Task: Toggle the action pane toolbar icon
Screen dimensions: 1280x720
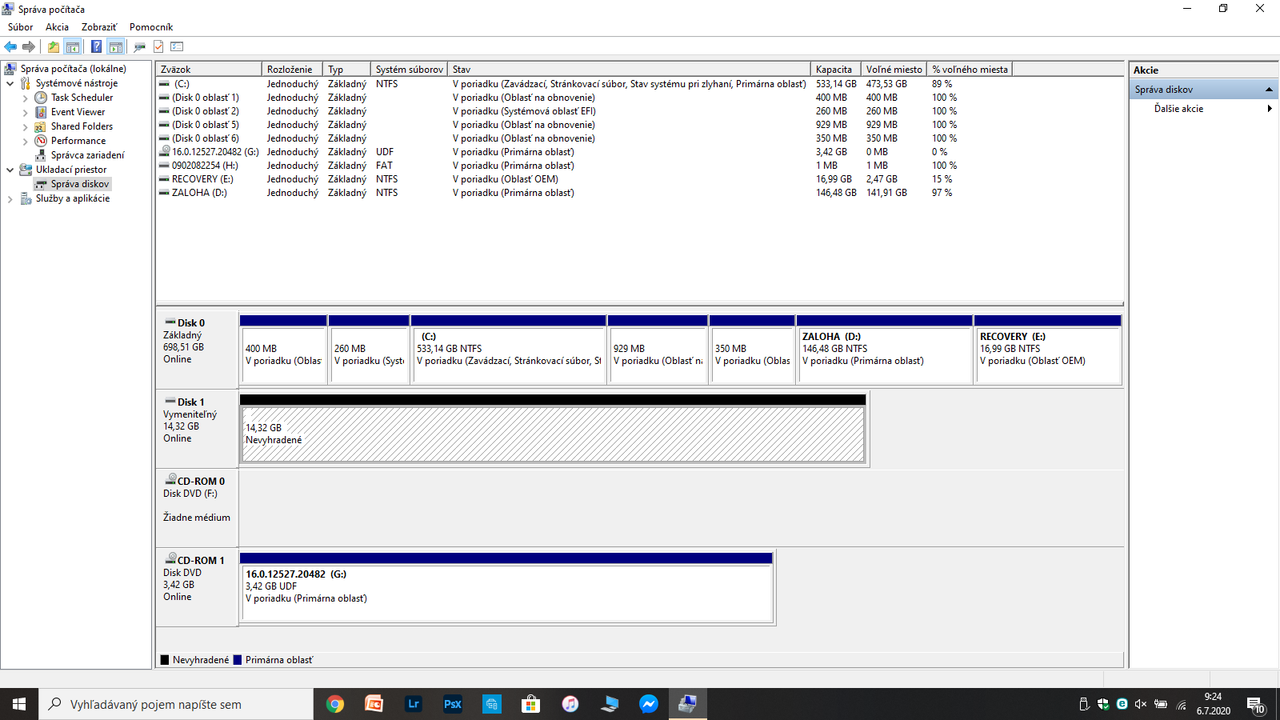Action: 116,47
